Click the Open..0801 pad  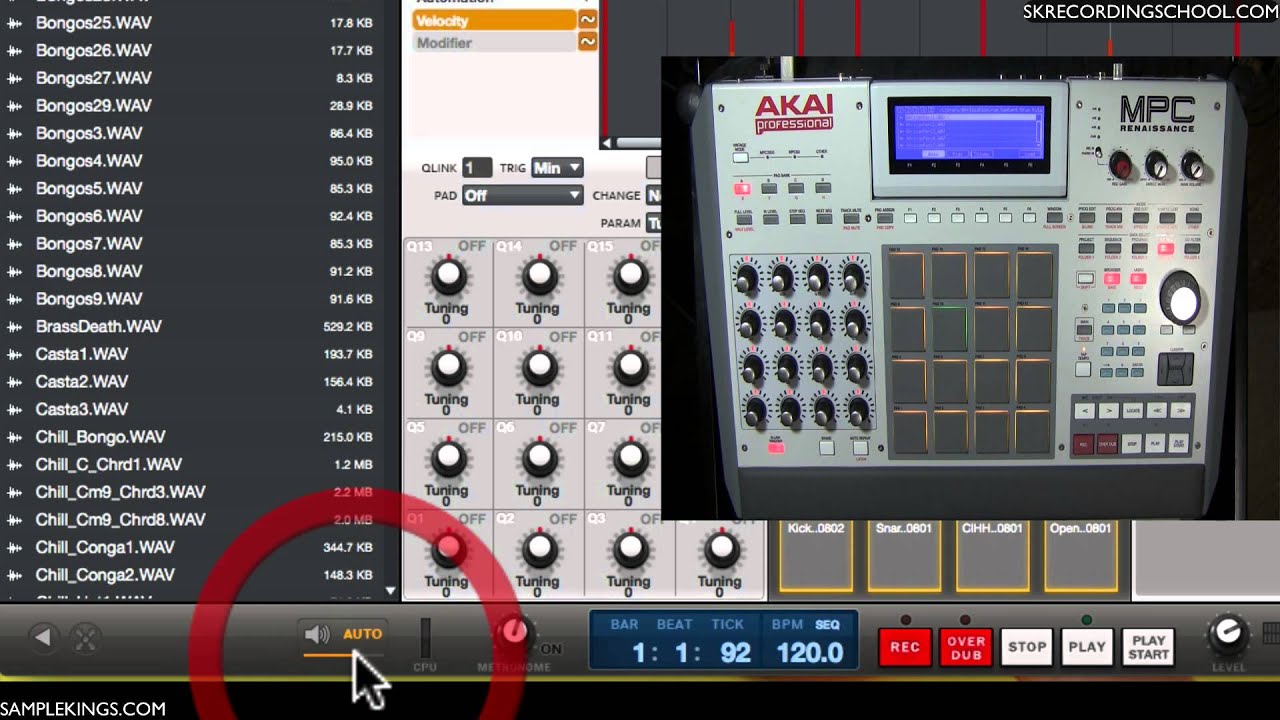(1080, 555)
